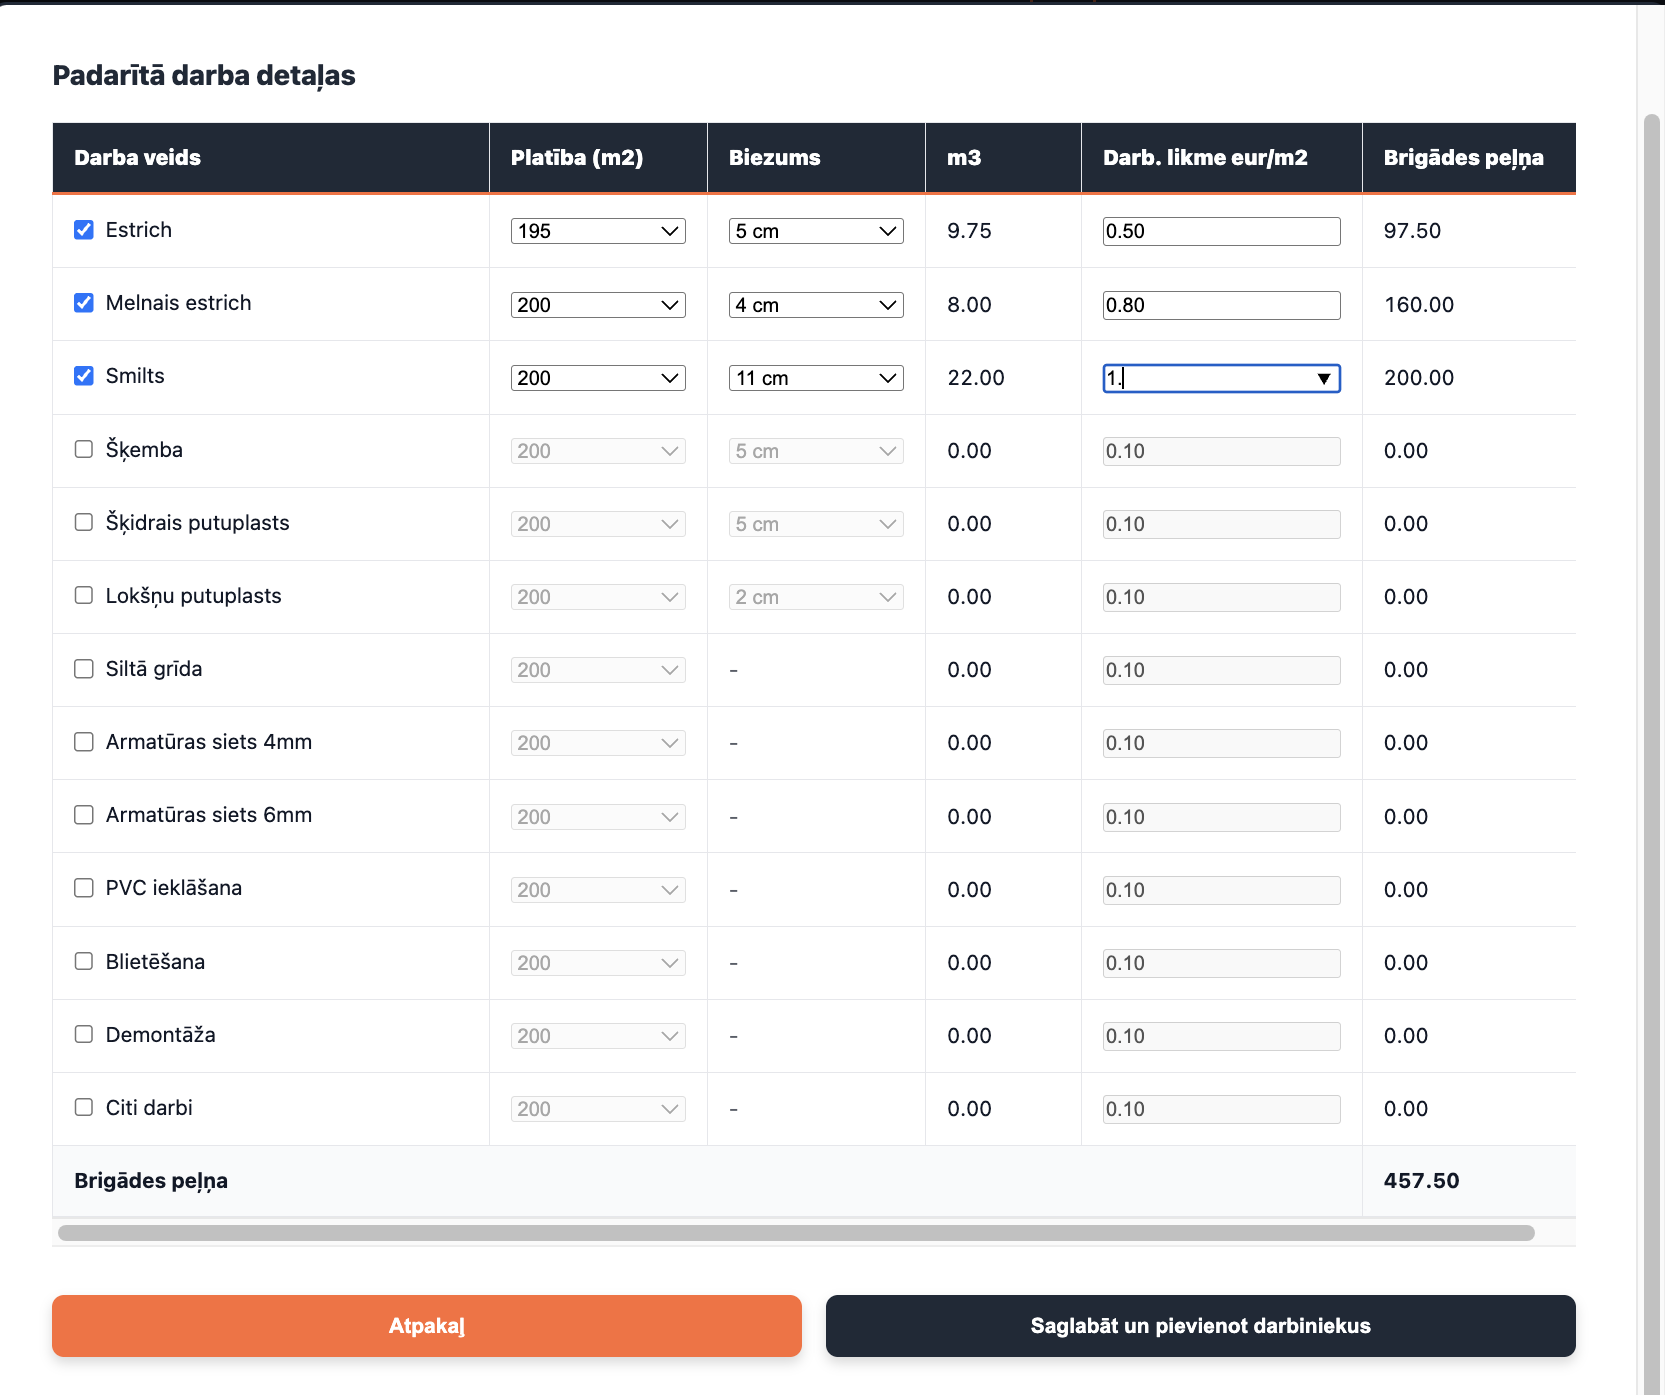
Task: Open Siltā grīda area dropdown
Action: 598,670
